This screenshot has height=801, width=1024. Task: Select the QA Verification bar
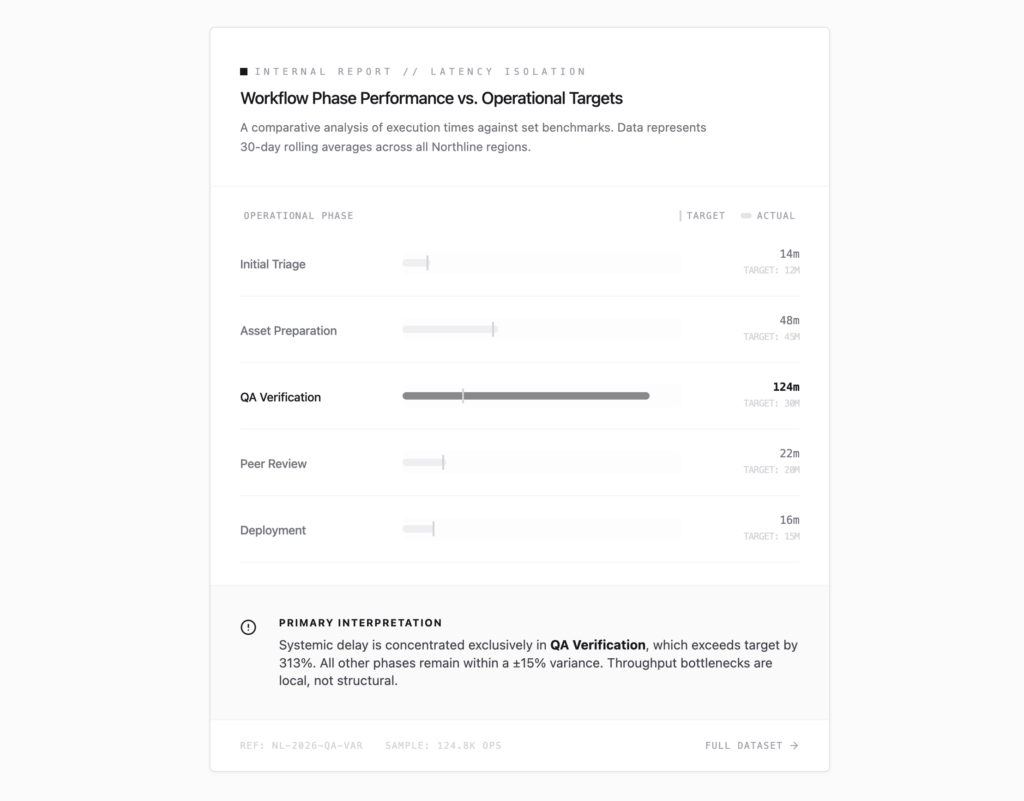click(526, 396)
